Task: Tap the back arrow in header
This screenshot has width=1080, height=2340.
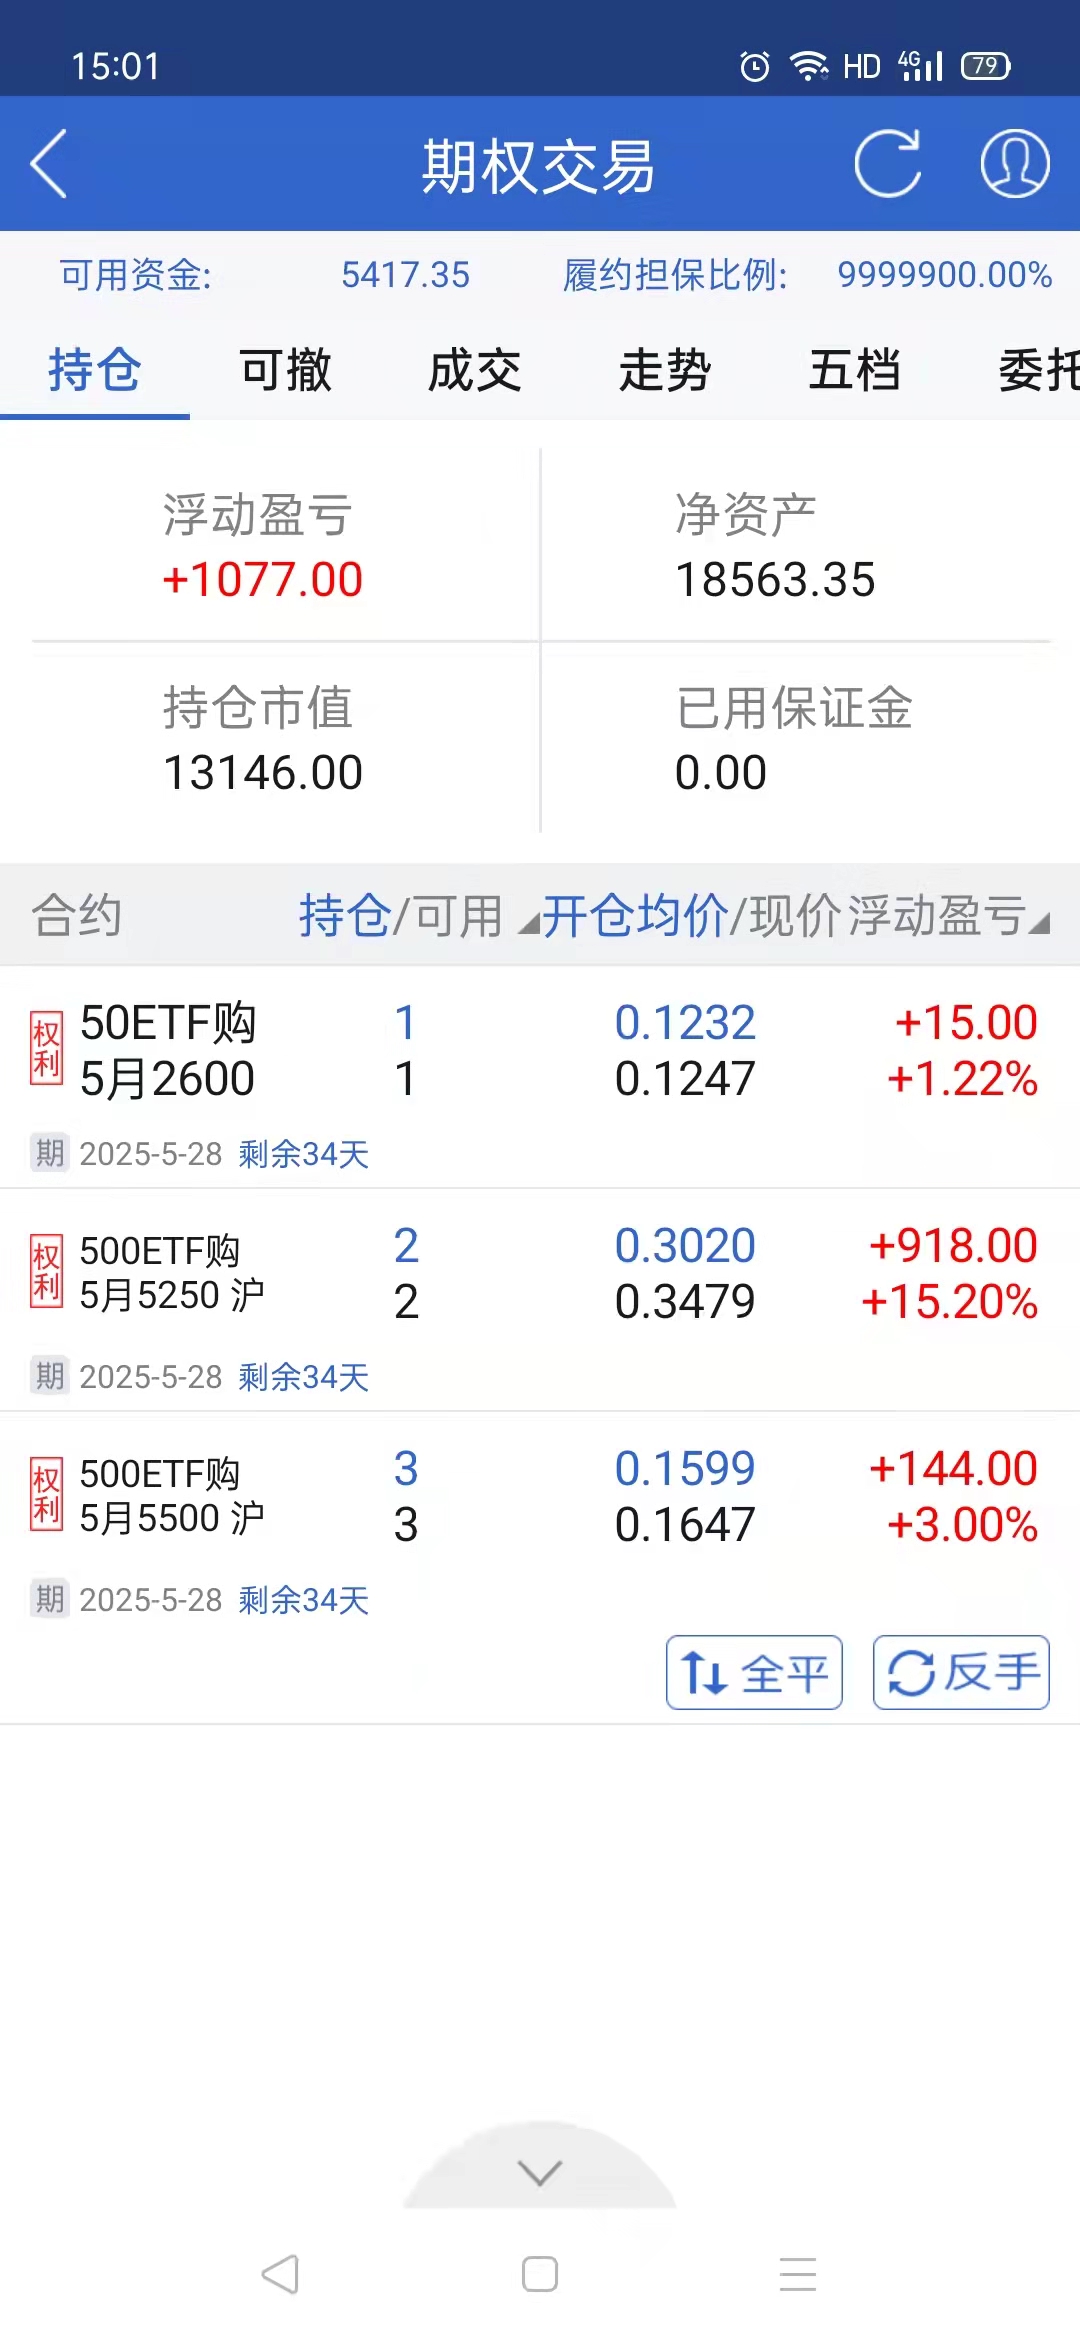Action: [x=50, y=164]
